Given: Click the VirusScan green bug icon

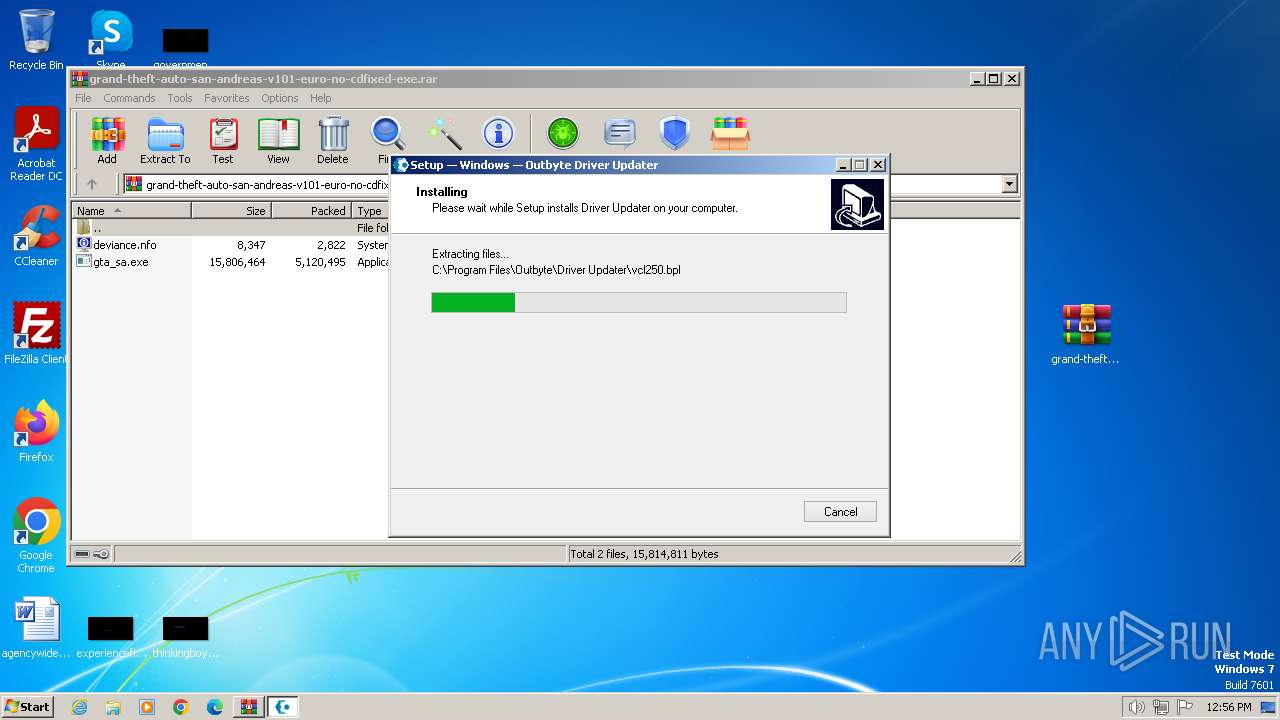Looking at the screenshot, I should click(x=563, y=133).
